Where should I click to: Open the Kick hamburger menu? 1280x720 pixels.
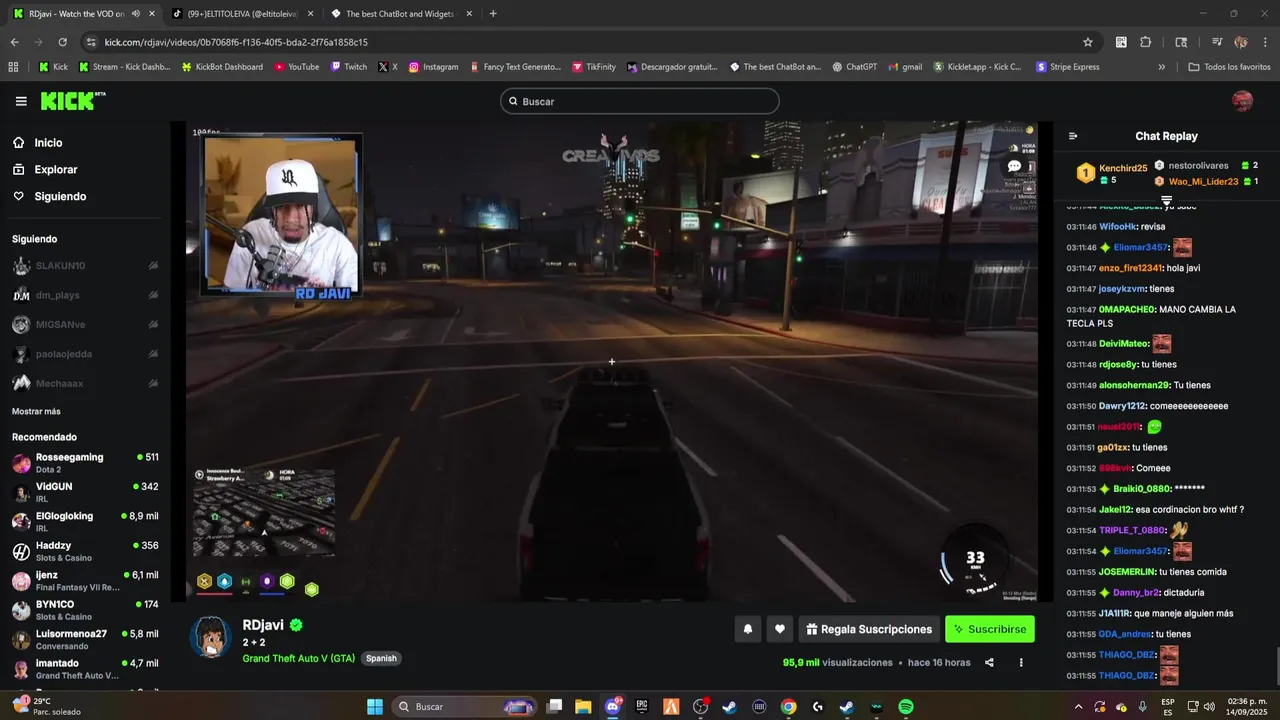point(21,101)
